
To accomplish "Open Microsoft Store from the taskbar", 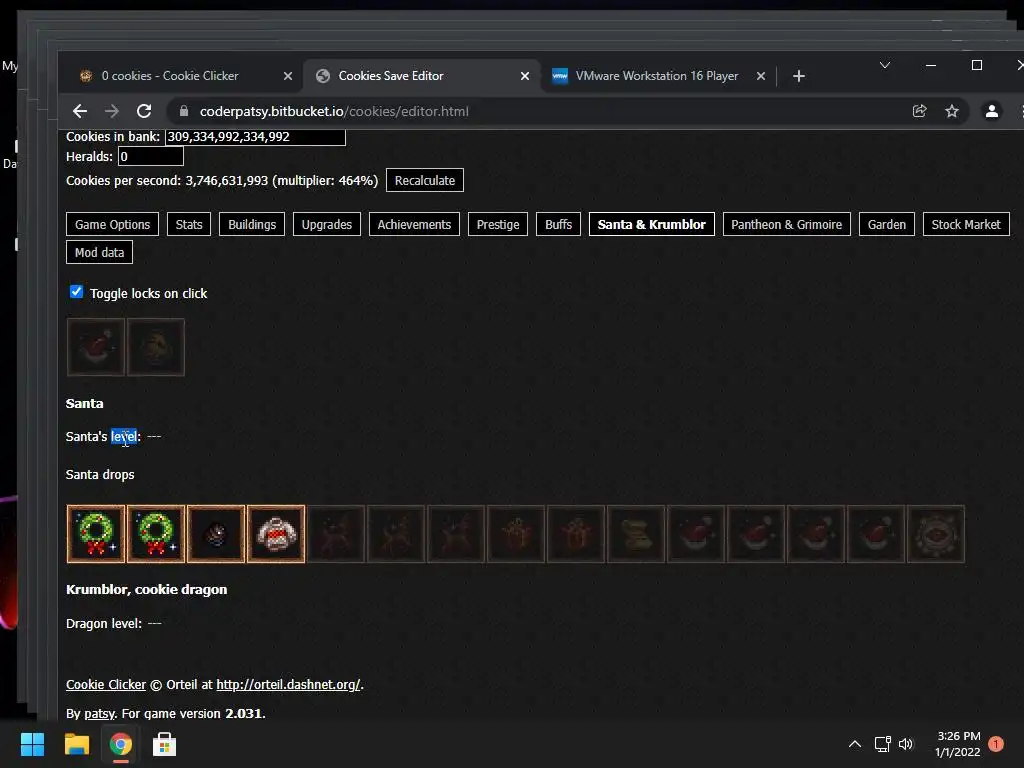I will click(164, 744).
